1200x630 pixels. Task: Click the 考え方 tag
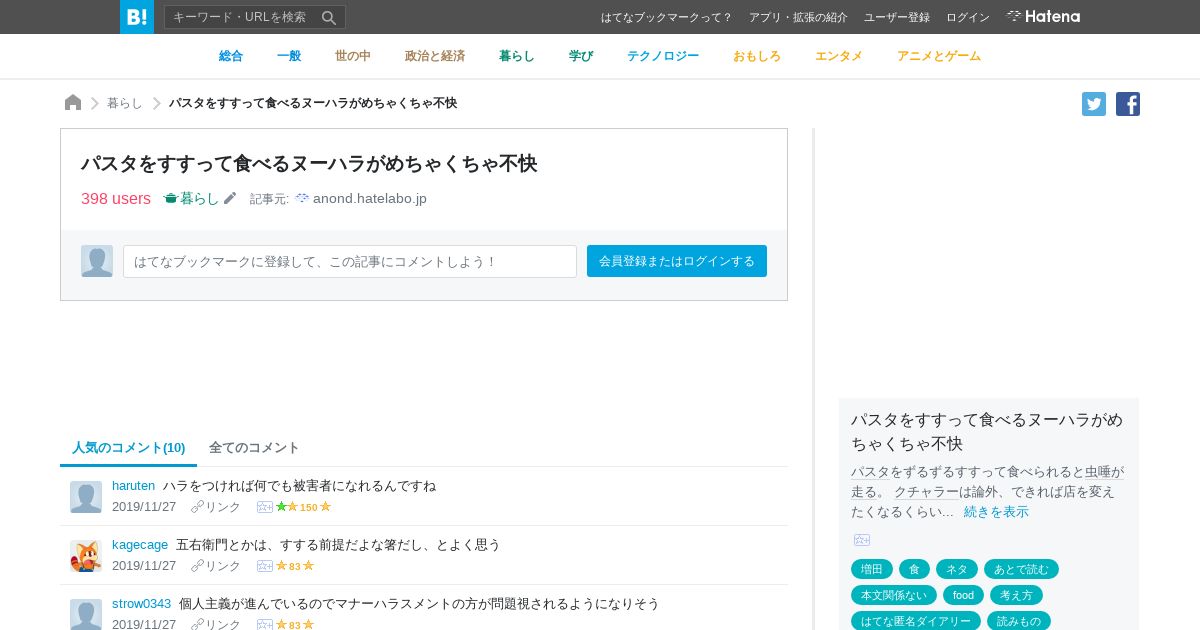tap(1016, 595)
